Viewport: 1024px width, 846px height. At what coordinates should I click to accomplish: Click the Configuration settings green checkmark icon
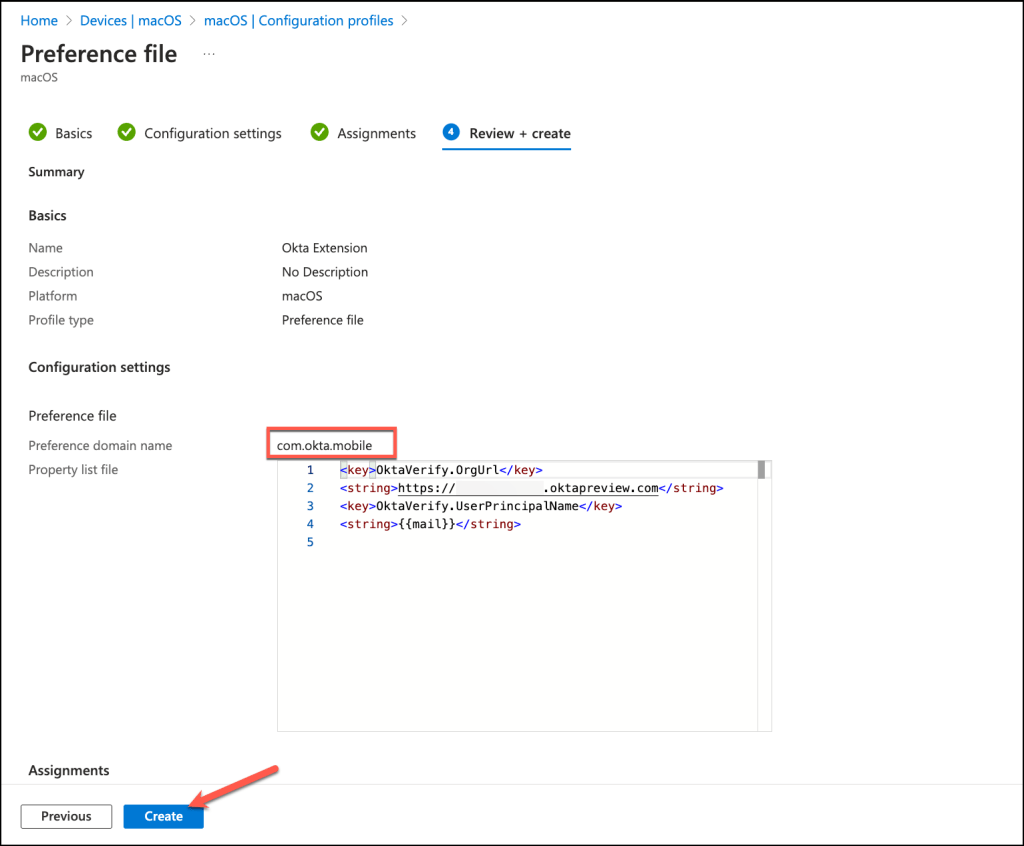(x=126, y=132)
